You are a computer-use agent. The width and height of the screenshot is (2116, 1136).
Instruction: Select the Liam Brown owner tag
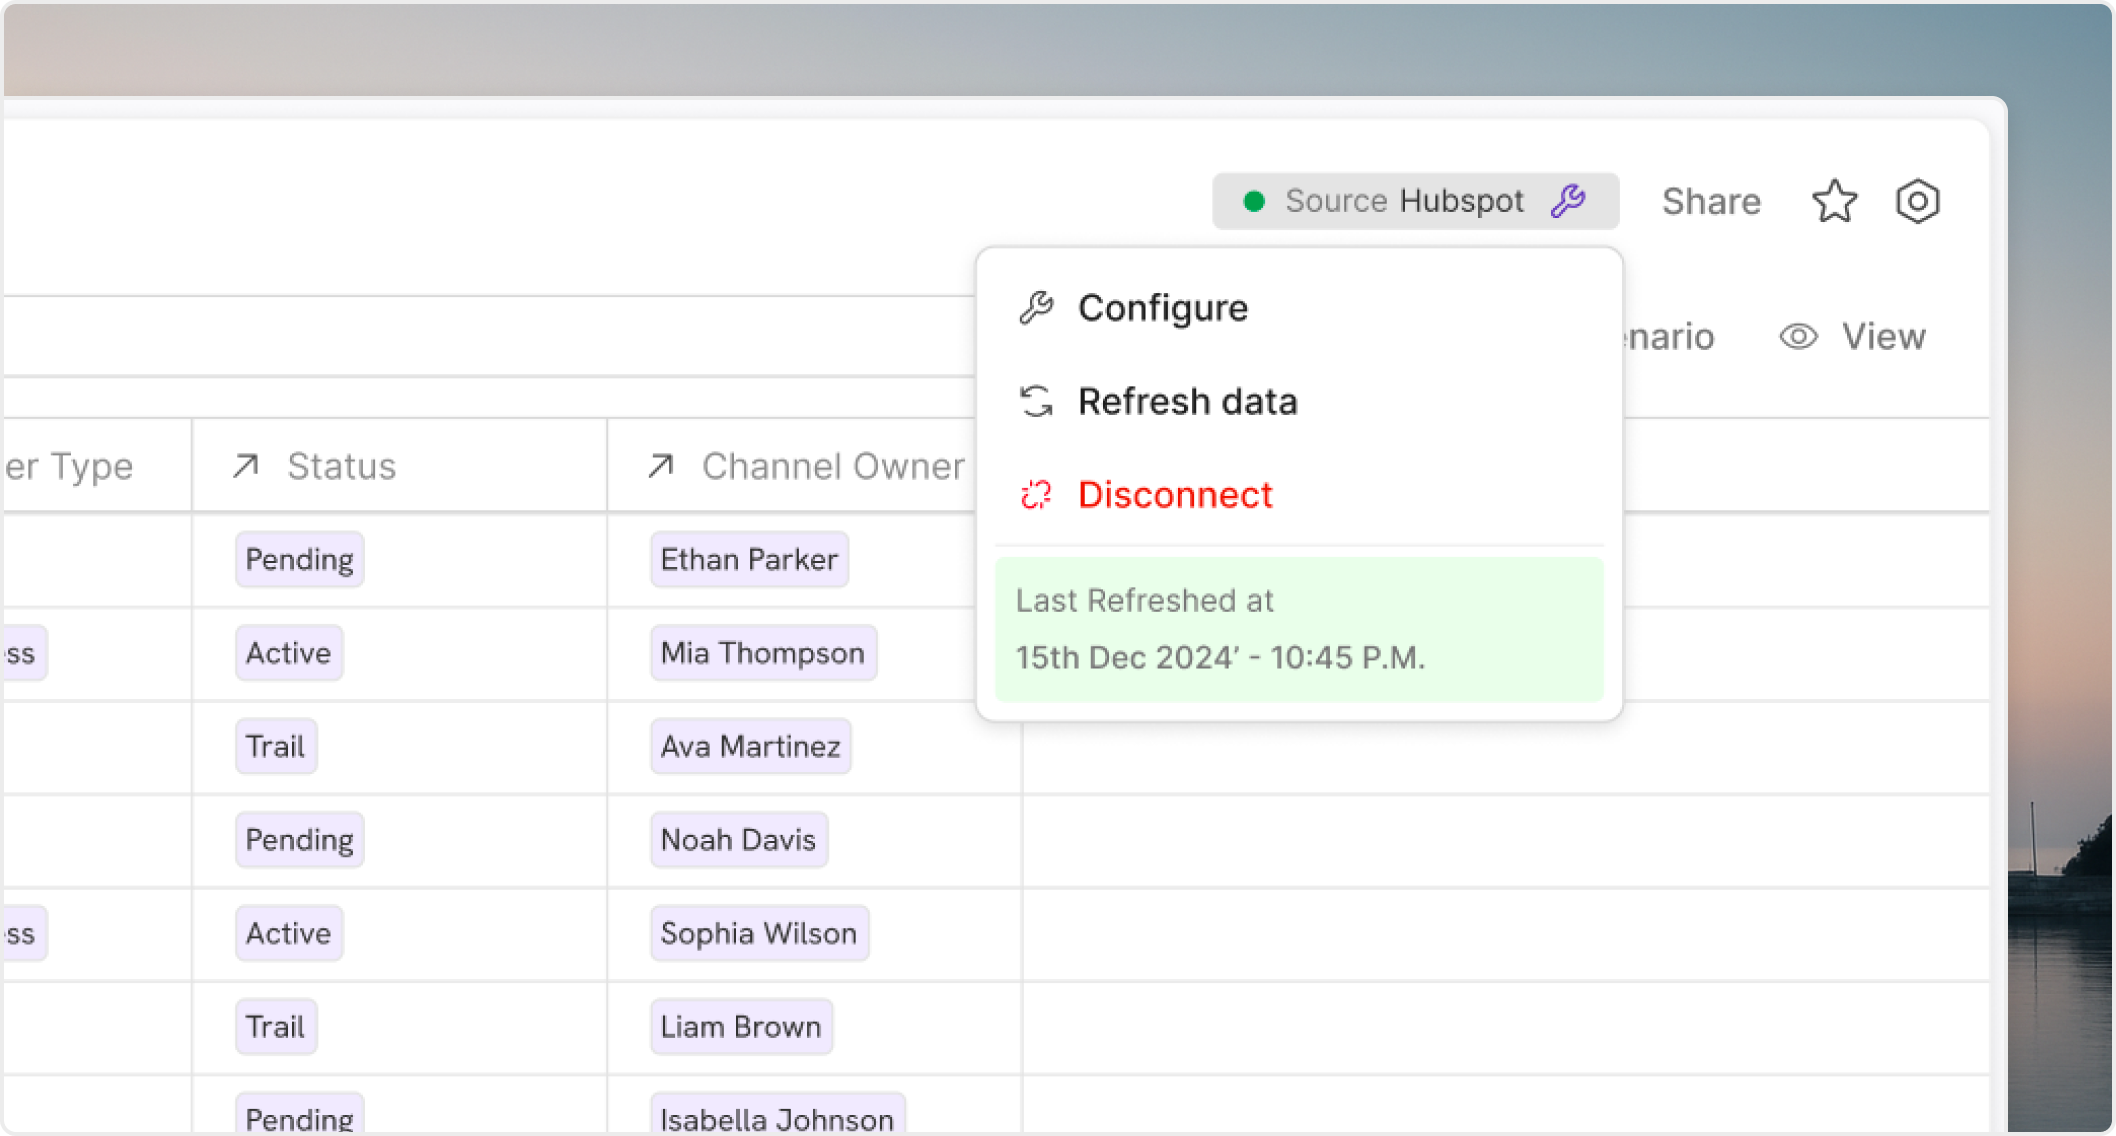pos(741,1027)
